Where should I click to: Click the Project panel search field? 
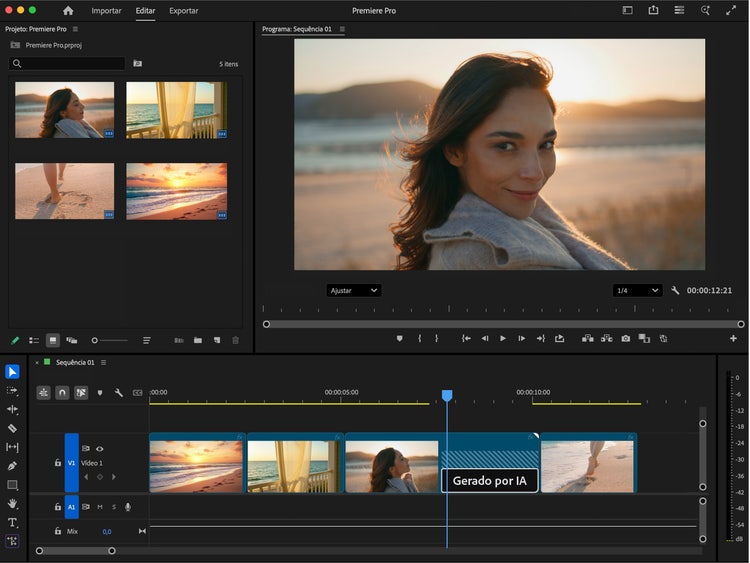67,63
